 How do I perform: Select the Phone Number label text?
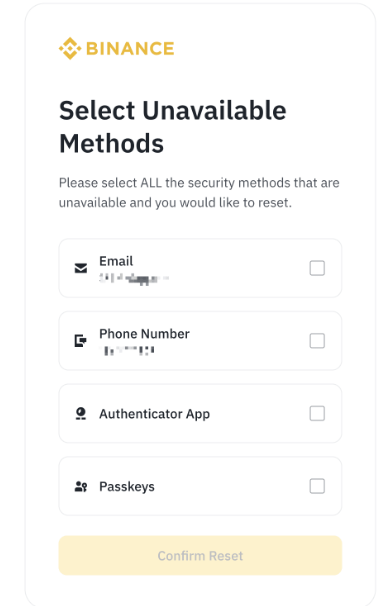(144, 334)
